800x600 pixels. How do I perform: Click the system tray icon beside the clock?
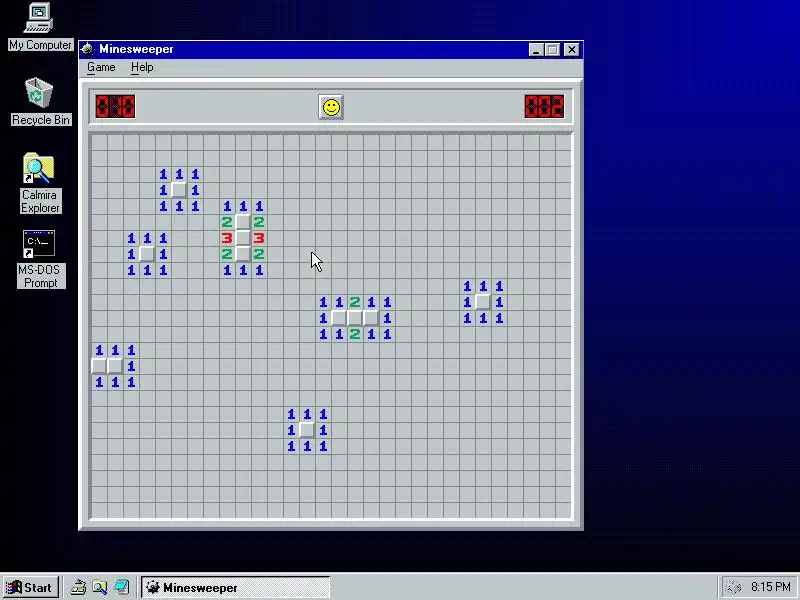coord(733,587)
